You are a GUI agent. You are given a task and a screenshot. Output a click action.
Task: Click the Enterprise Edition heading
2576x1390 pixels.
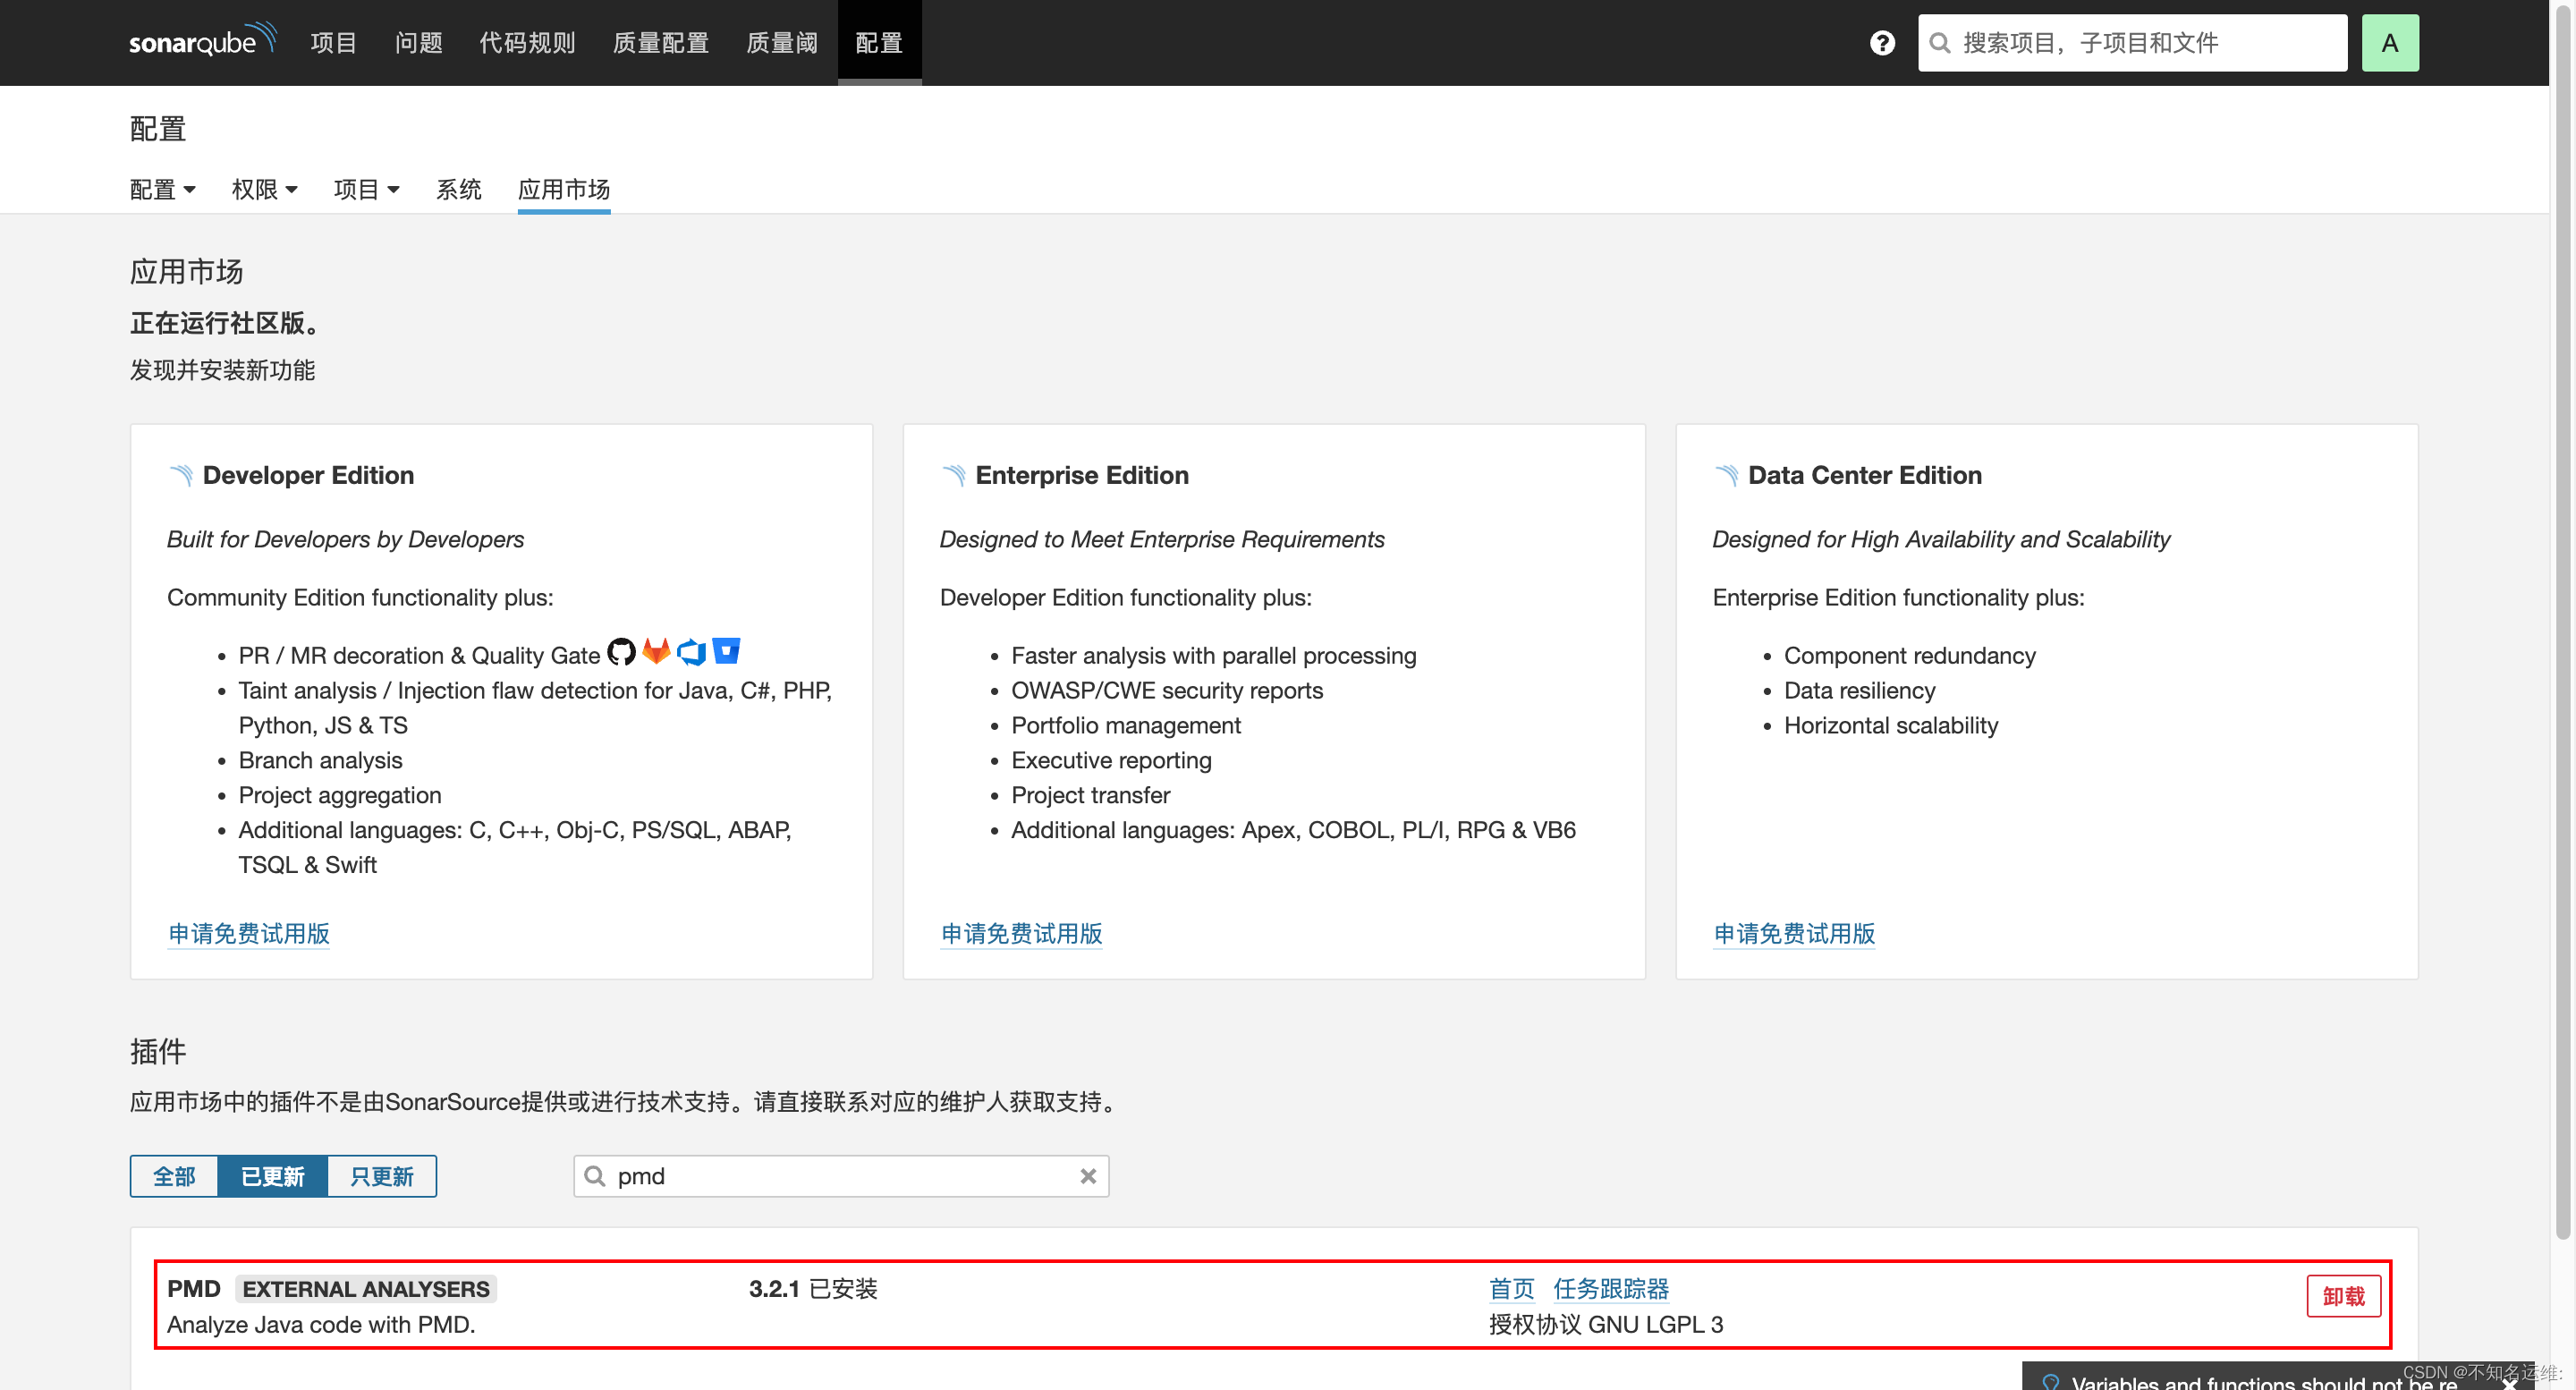[1082, 475]
